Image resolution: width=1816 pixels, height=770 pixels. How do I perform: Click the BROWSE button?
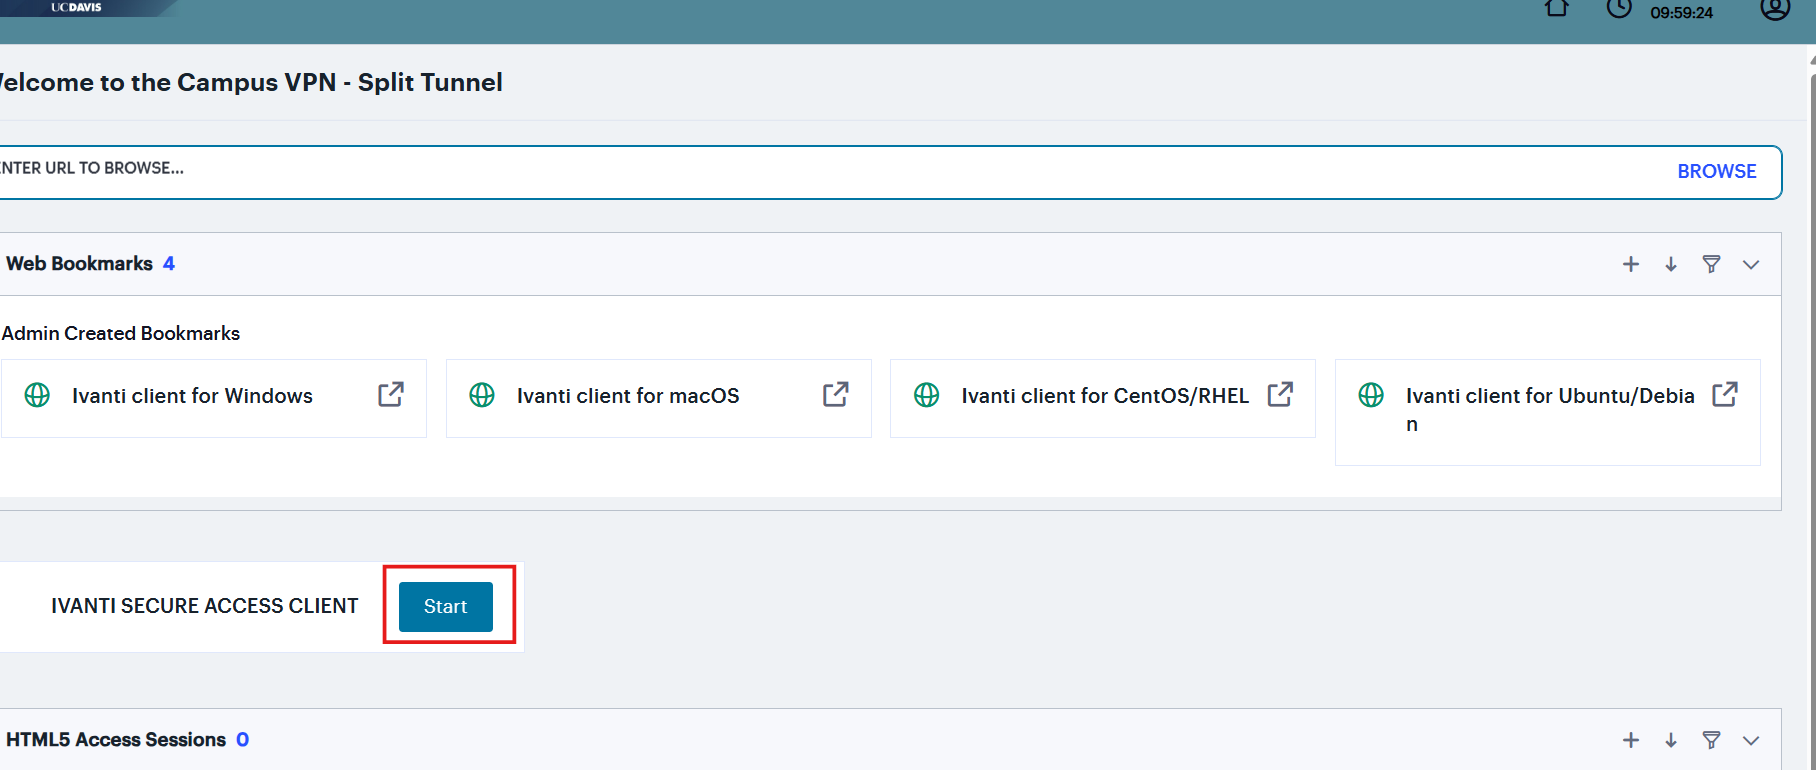click(1716, 171)
